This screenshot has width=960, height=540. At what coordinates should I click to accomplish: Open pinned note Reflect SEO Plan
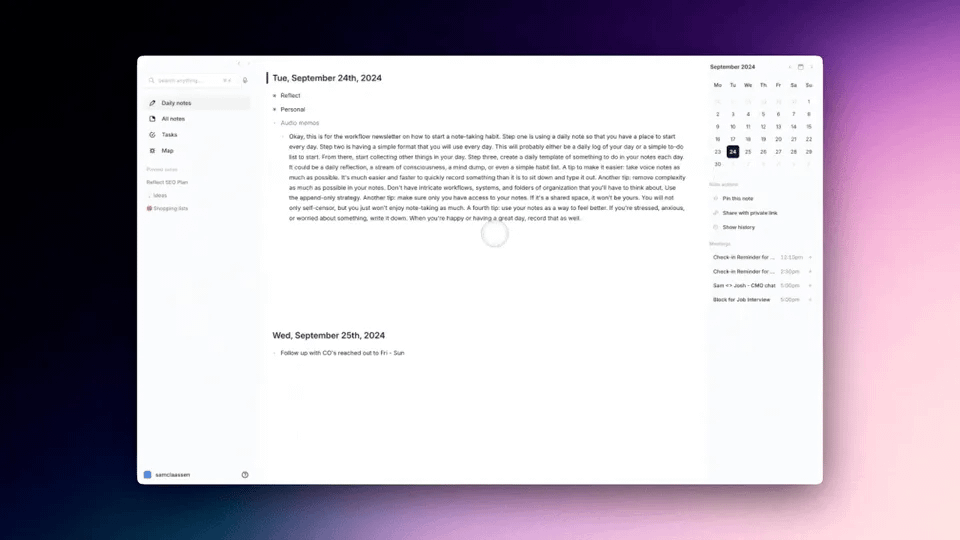pos(167,182)
